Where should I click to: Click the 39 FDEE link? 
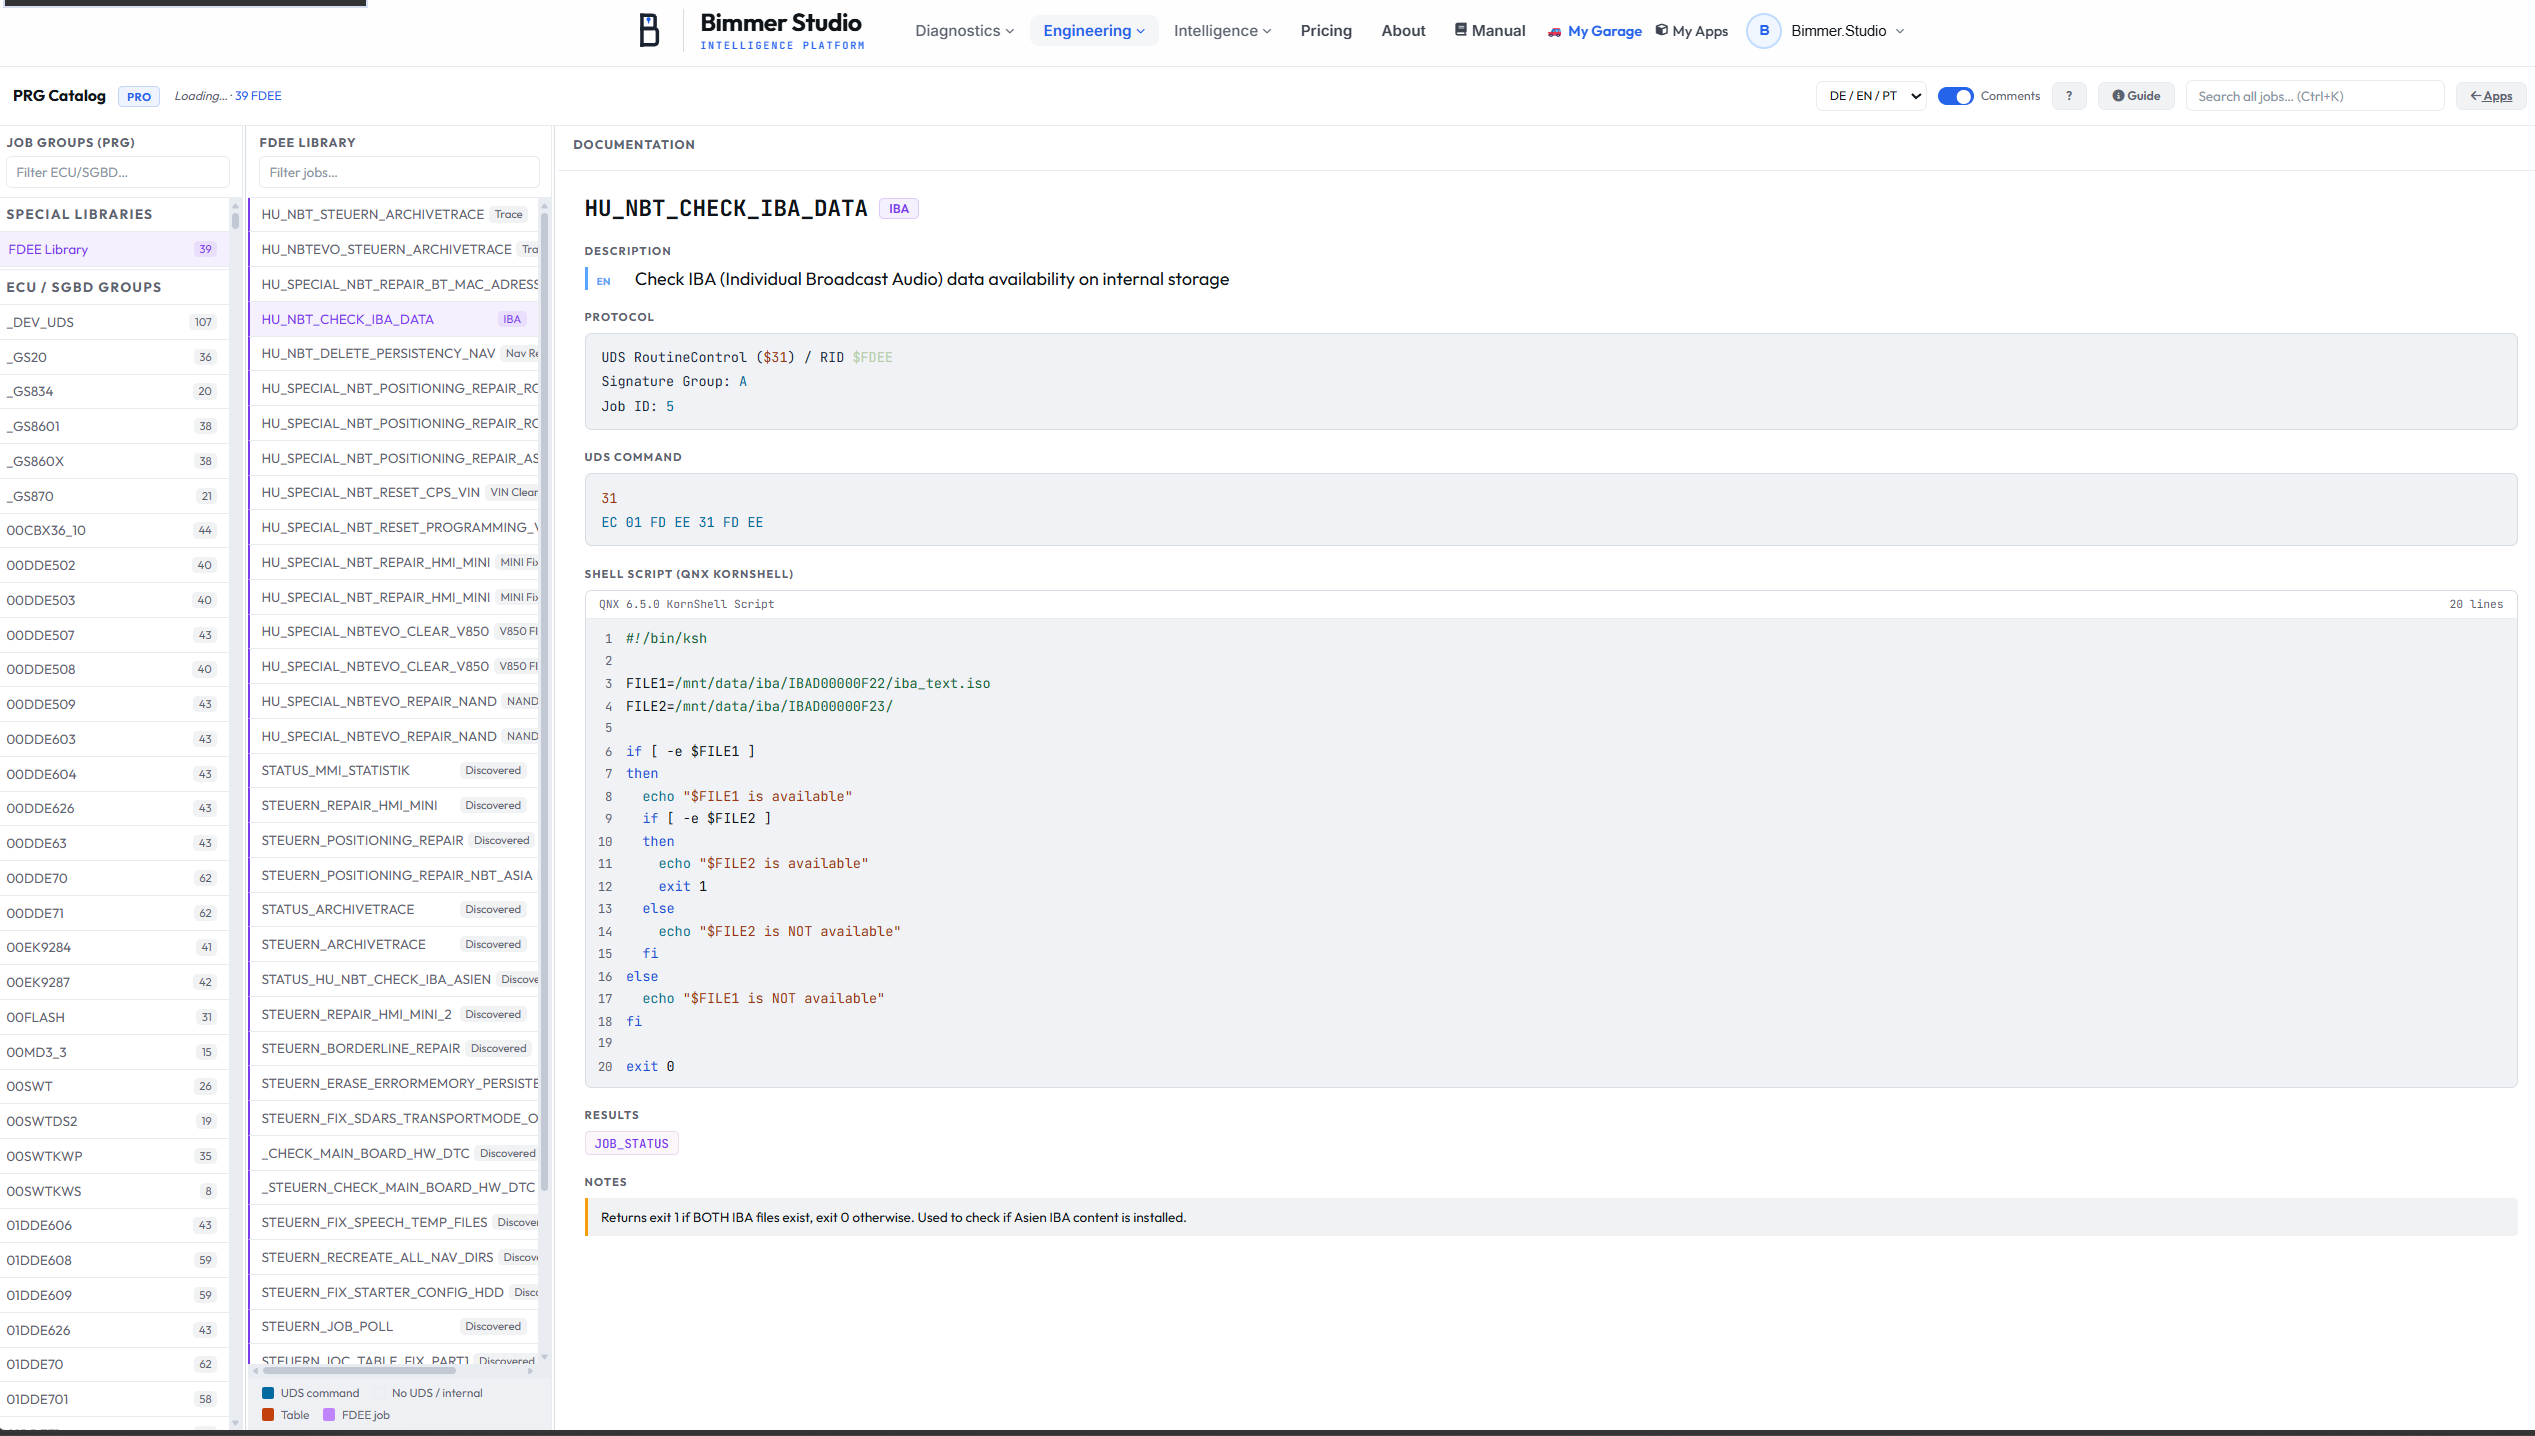pyautogui.click(x=258, y=96)
